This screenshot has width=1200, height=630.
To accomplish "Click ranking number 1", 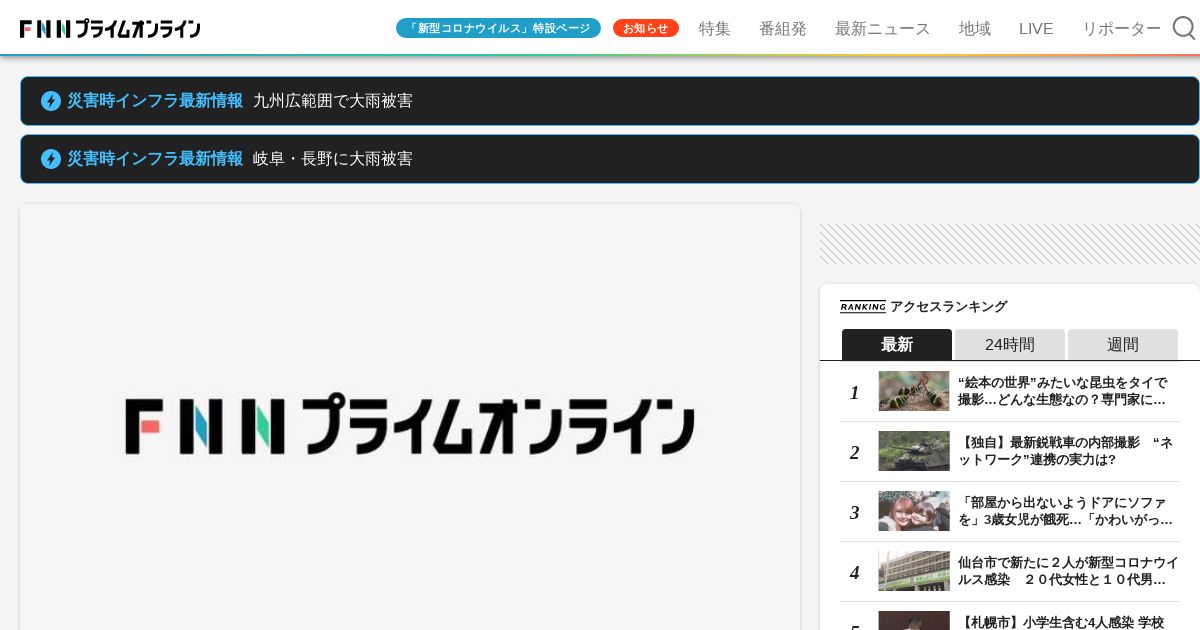I will click(x=854, y=392).
